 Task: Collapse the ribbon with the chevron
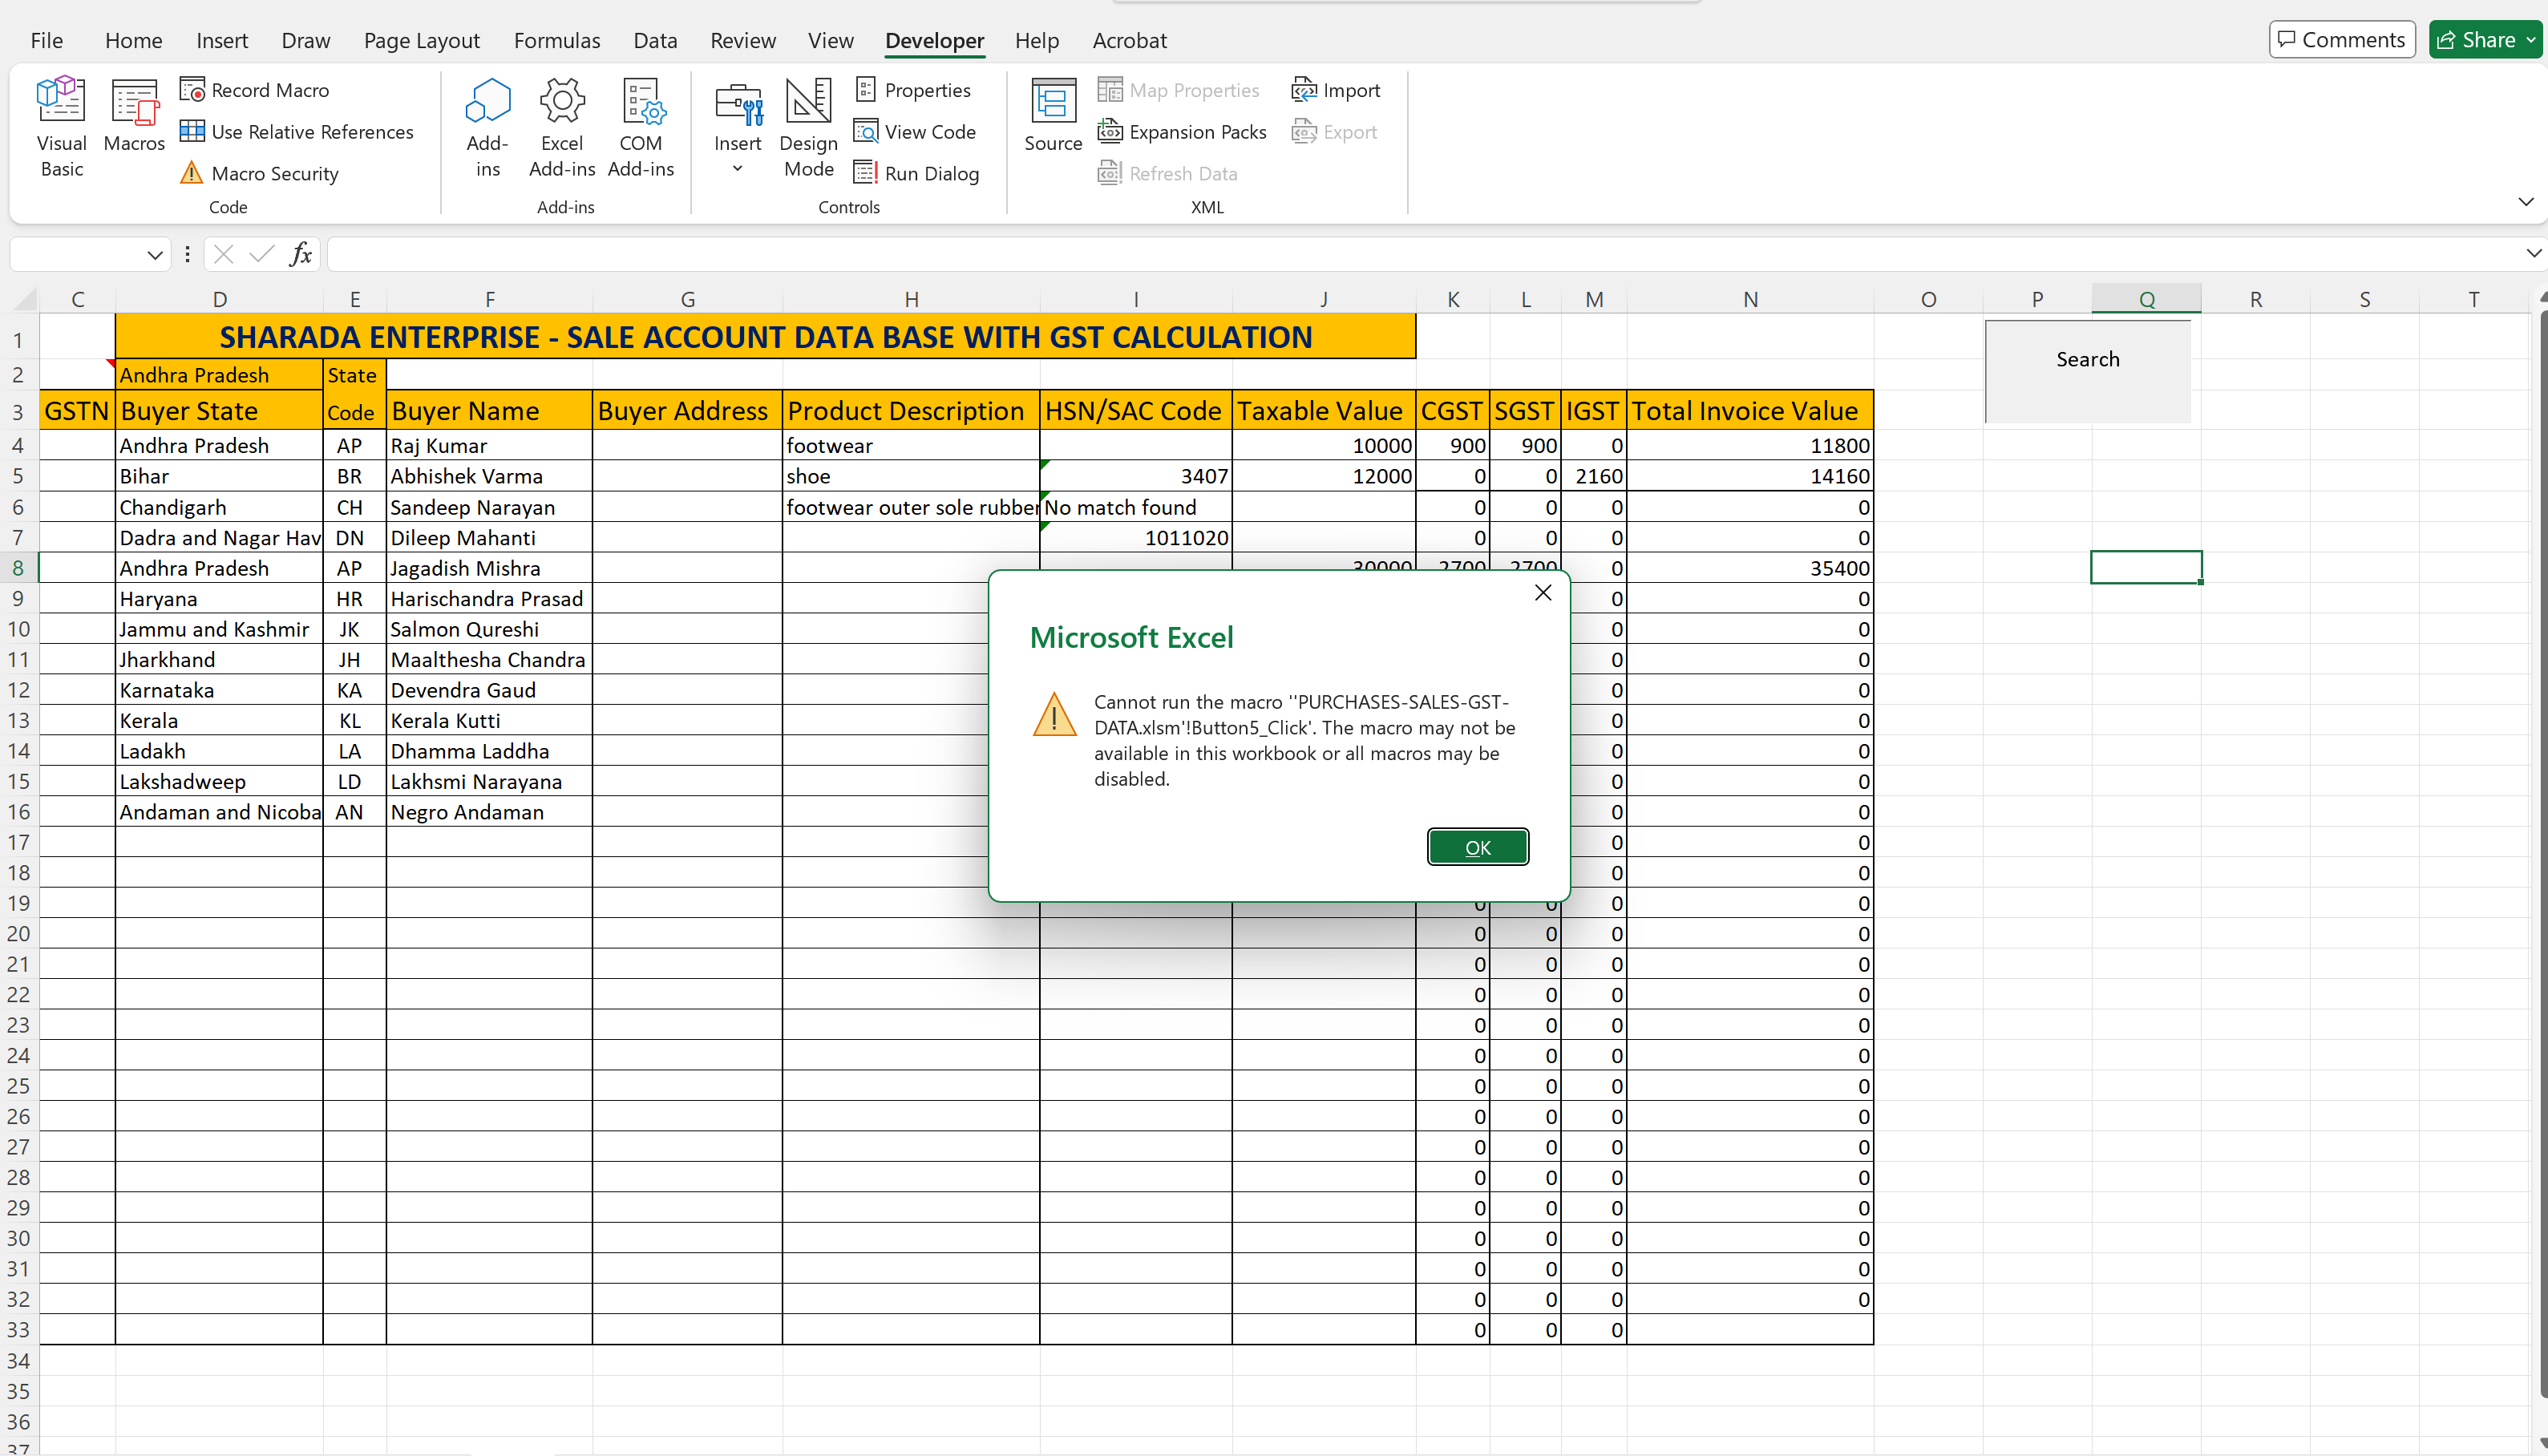click(x=2526, y=202)
